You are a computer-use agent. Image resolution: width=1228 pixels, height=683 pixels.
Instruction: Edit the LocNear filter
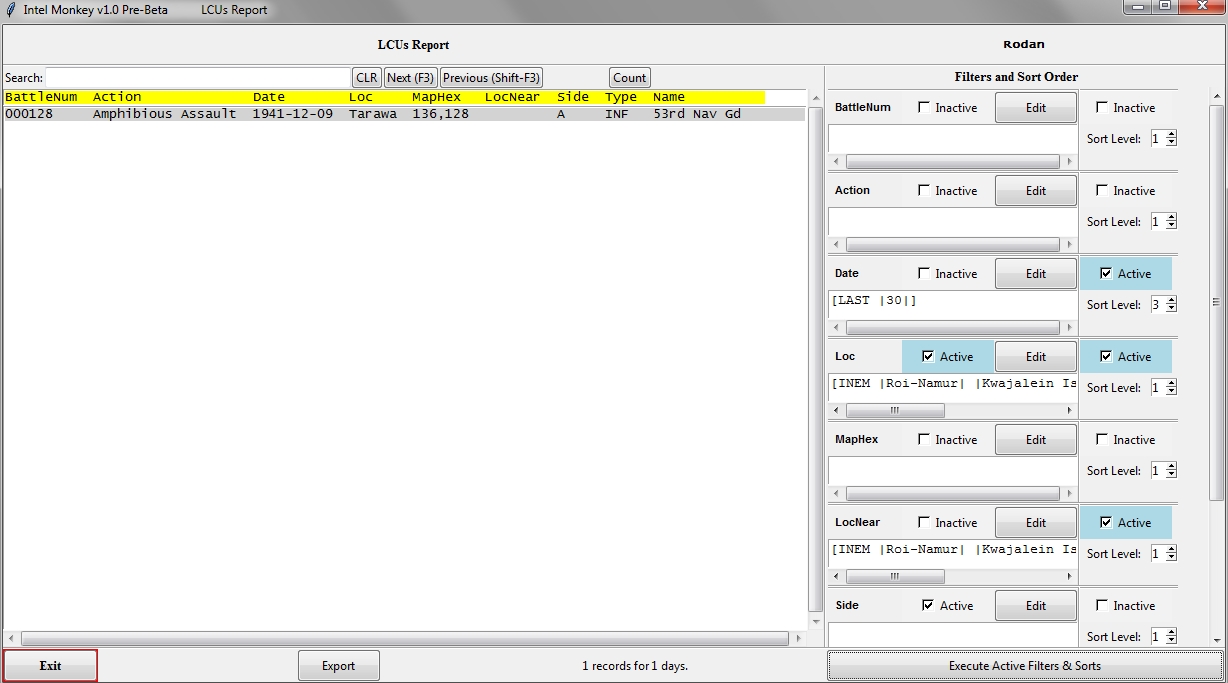tap(1036, 523)
